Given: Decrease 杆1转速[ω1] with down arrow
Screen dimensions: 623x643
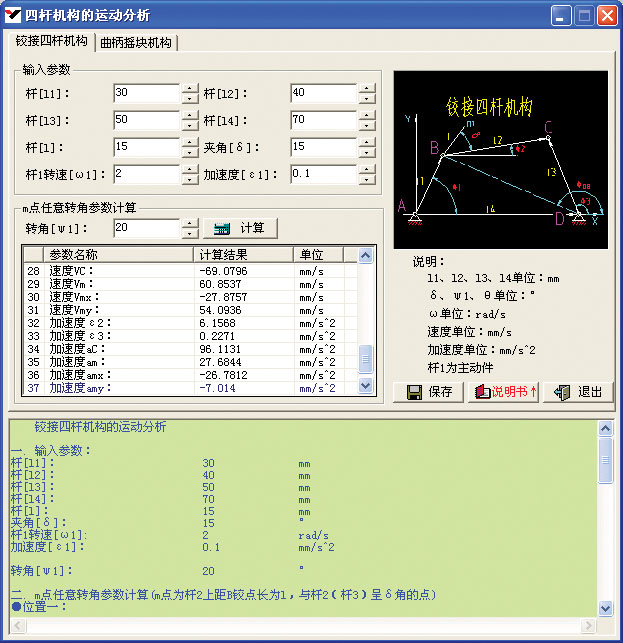Looking at the screenshot, I should [190, 179].
